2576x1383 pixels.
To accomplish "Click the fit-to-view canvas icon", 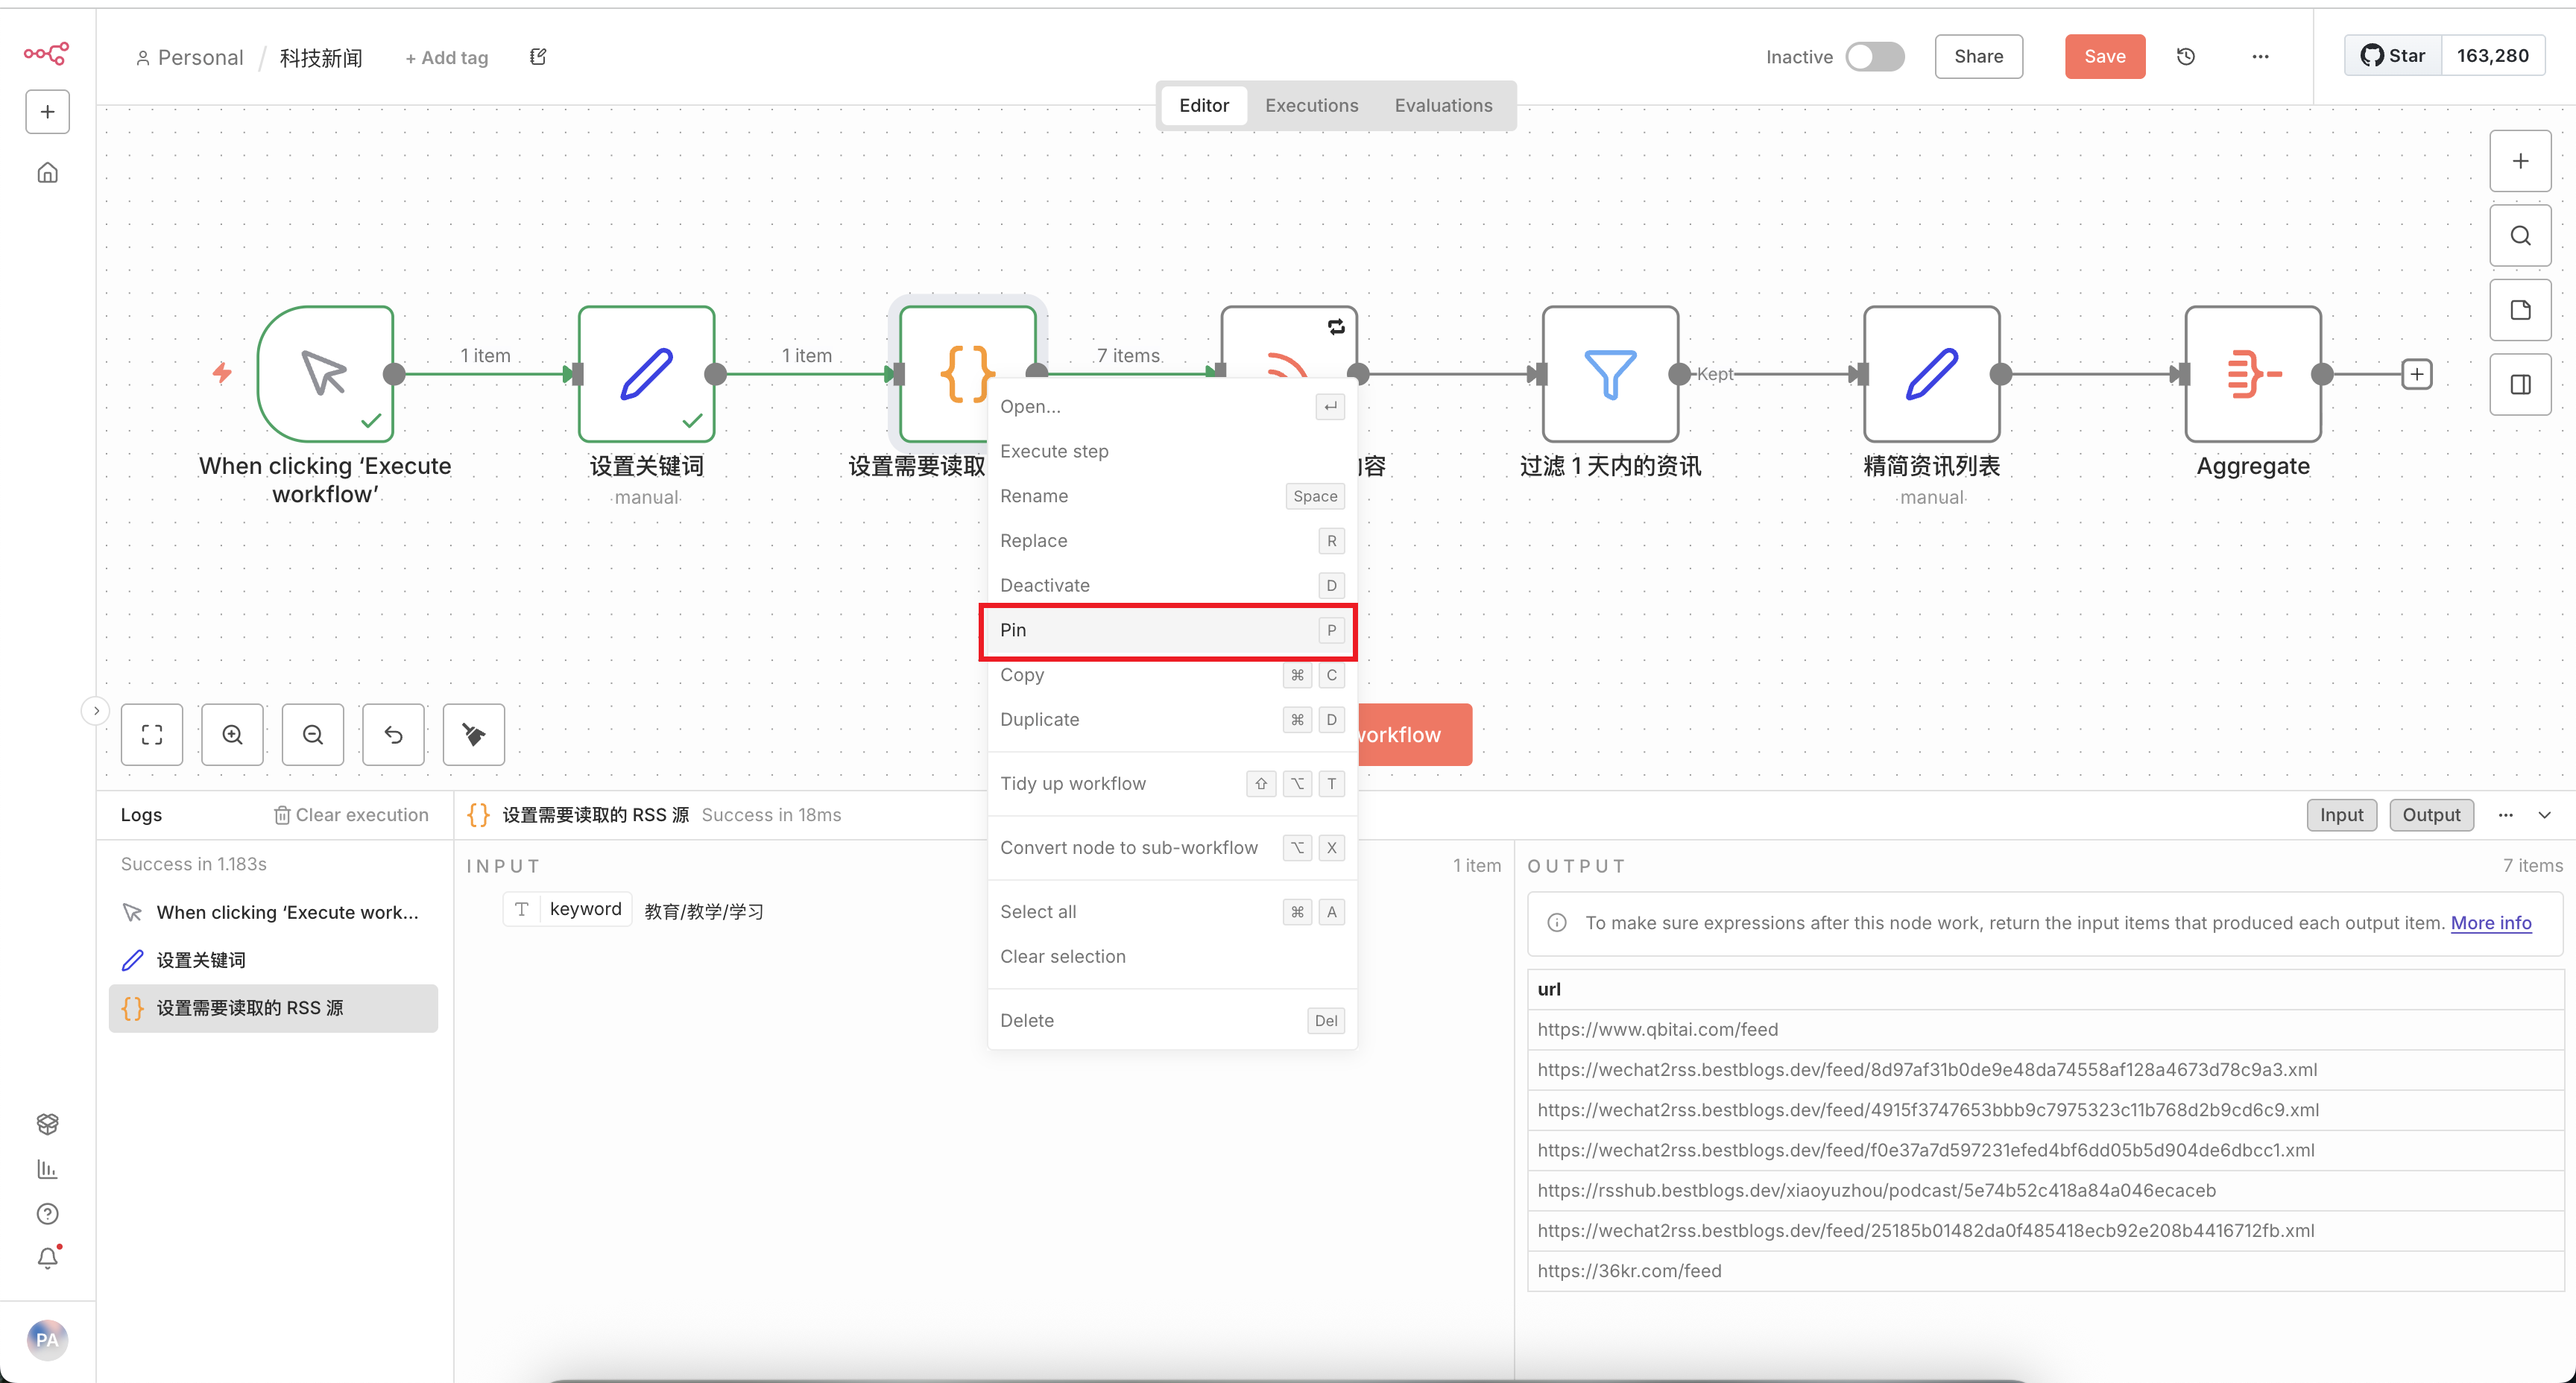I will click(x=152, y=735).
